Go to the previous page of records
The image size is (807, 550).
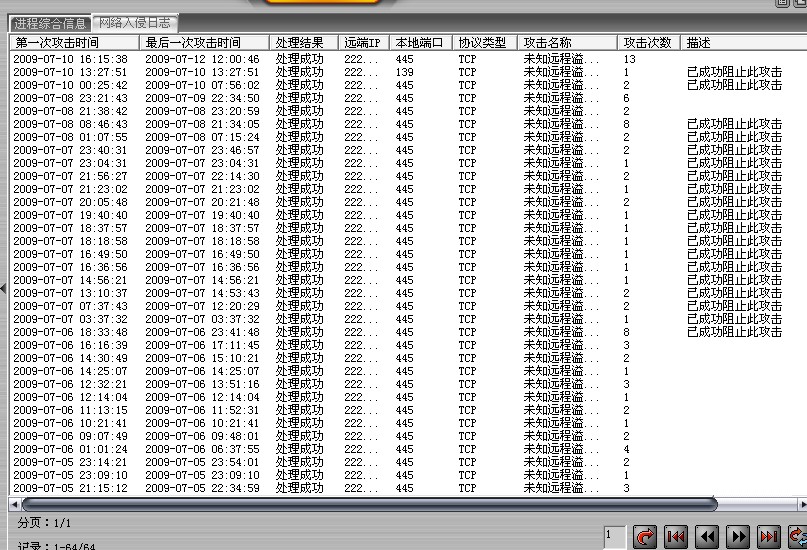point(707,537)
